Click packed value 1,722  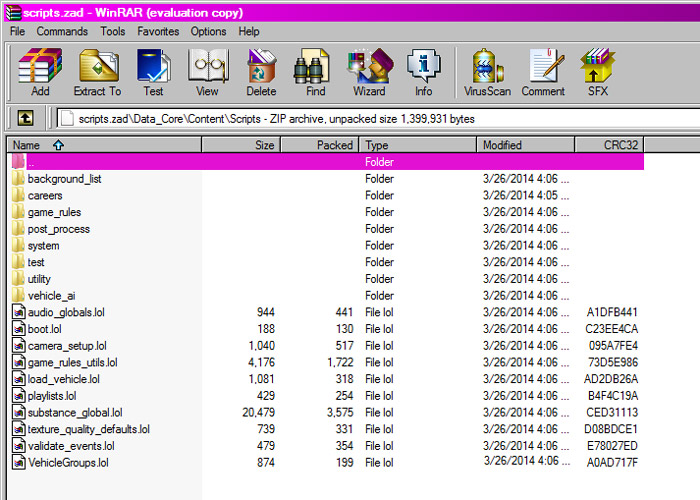[x=340, y=362]
